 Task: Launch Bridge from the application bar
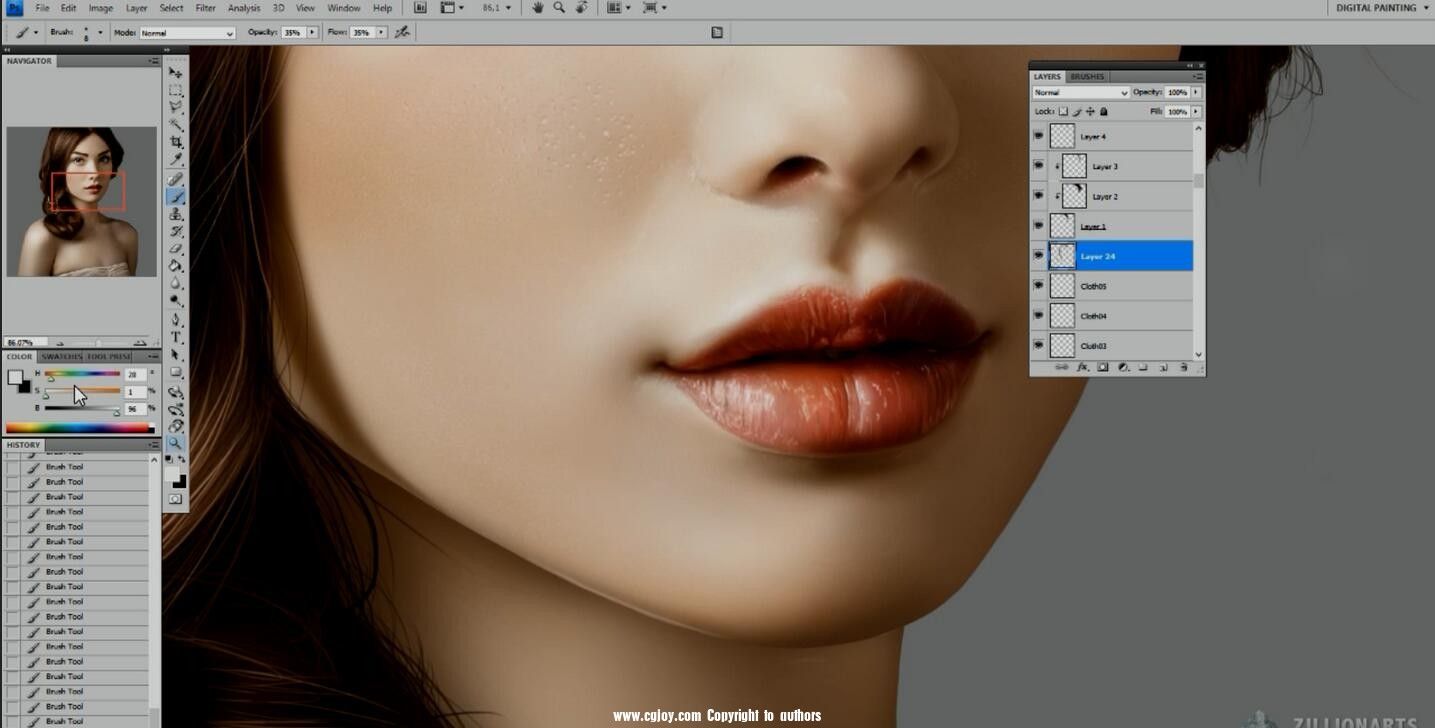[x=420, y=8]
